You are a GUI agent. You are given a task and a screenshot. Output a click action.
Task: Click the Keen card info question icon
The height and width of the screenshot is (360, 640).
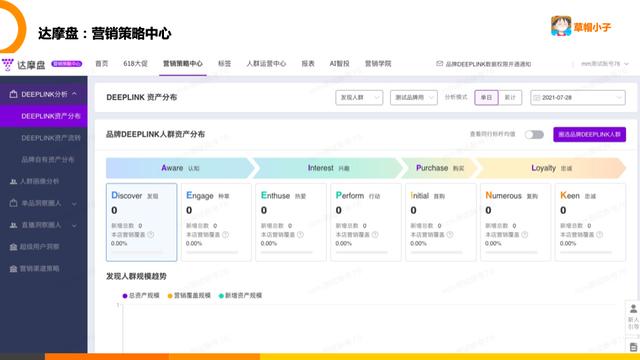click(599, 235)
